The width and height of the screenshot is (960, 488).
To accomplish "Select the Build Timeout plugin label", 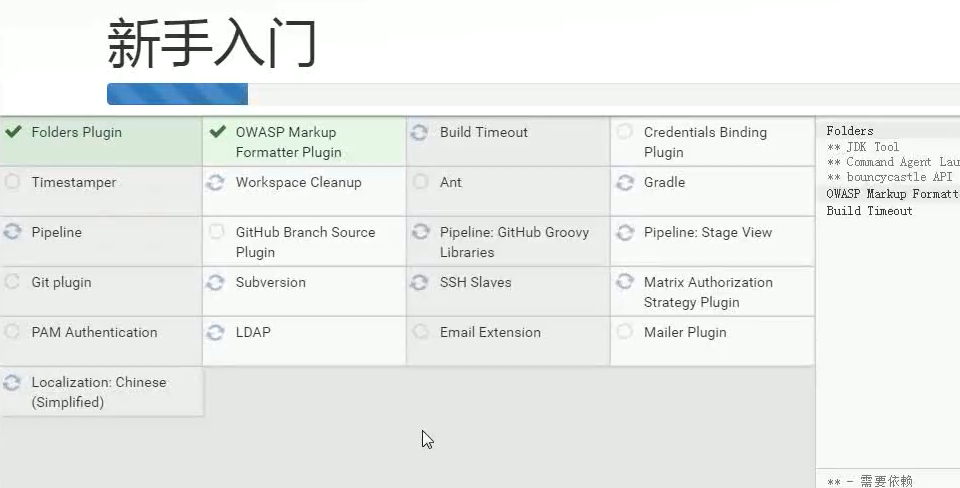I will 484,132.
